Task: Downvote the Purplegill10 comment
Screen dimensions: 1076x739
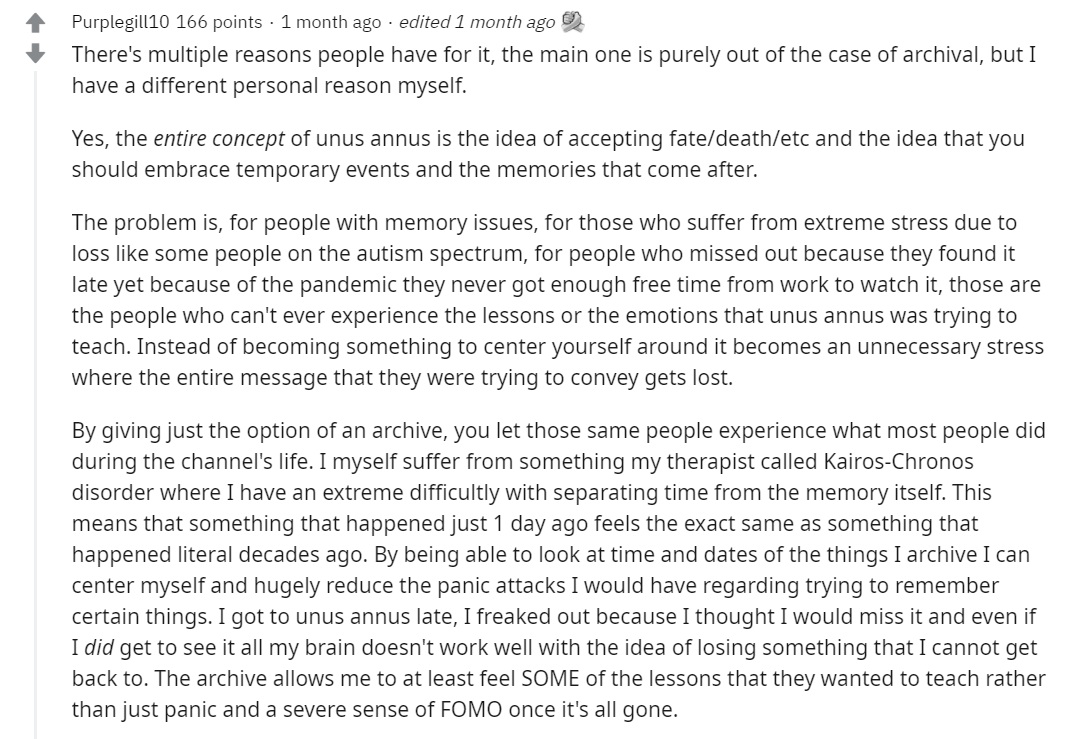Action: 35,53
